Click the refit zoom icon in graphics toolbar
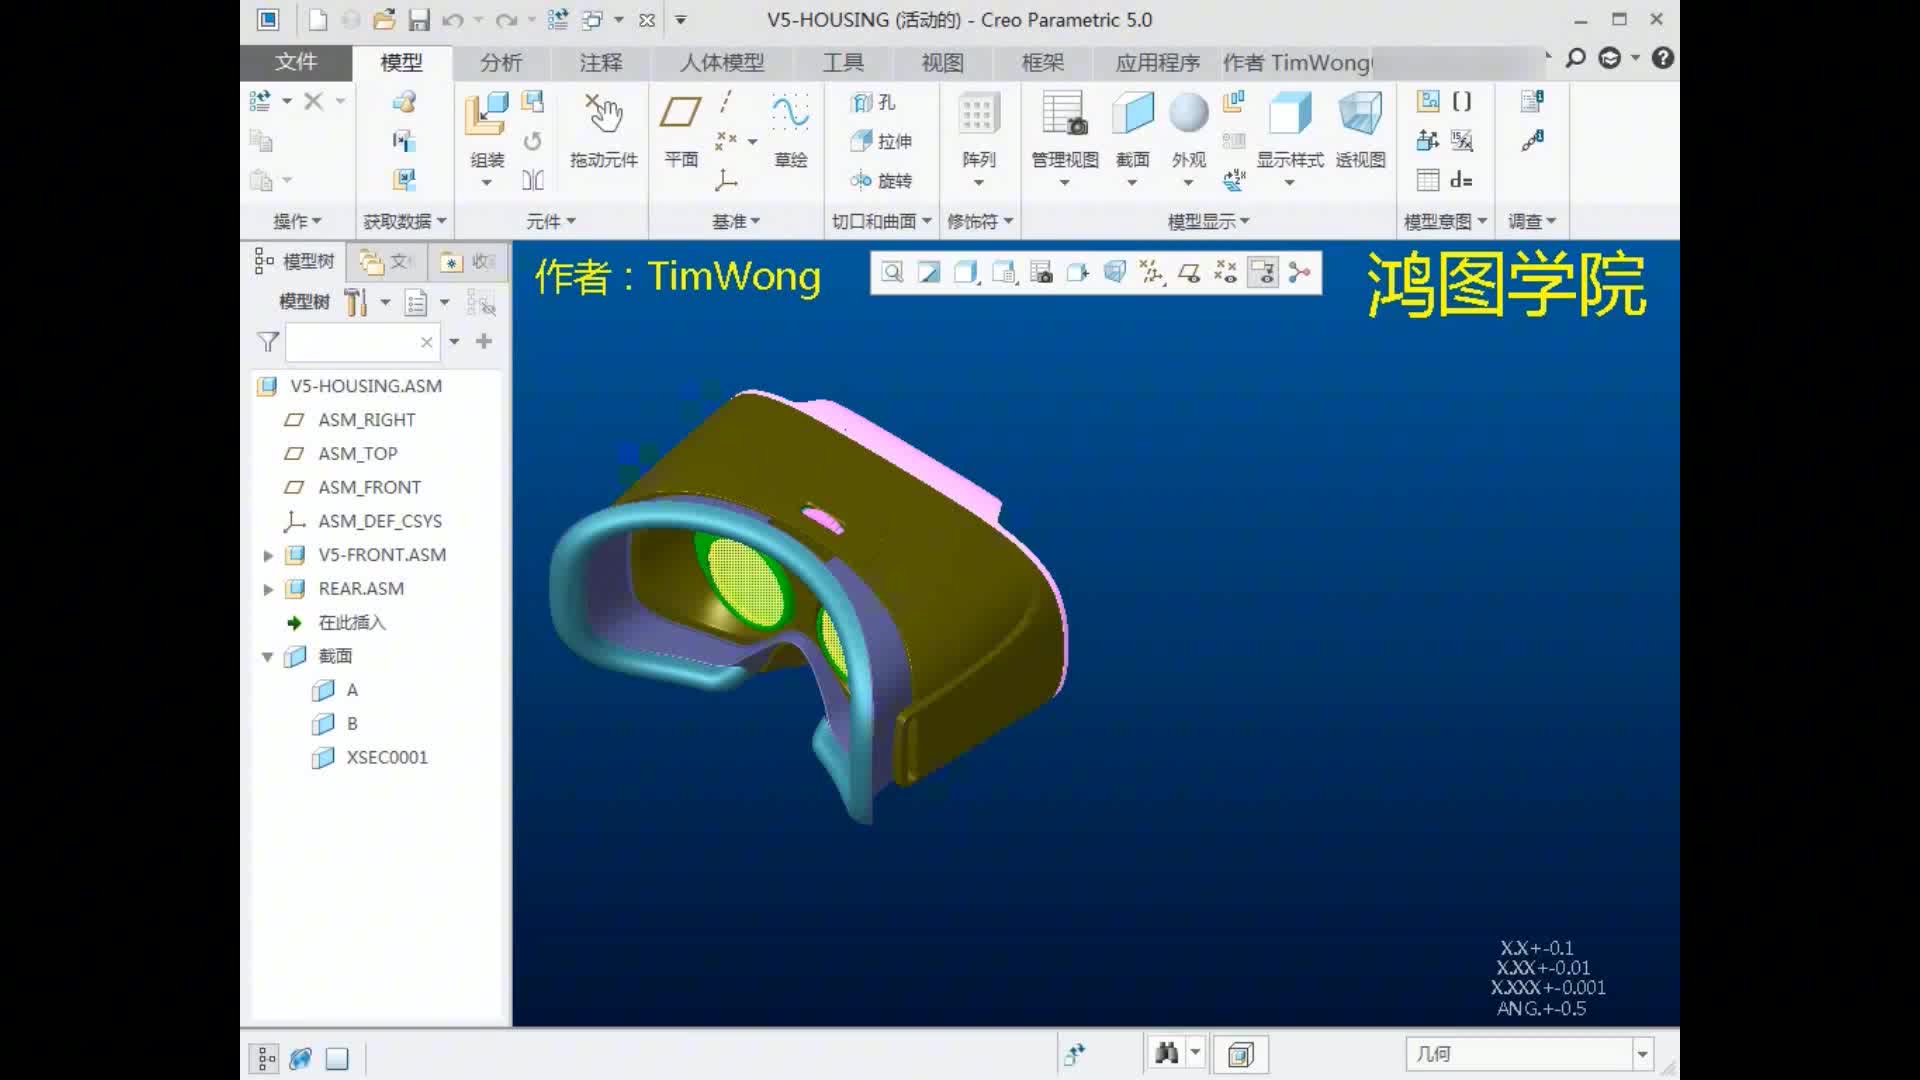 pyautogui.click(x=892, y=272)
